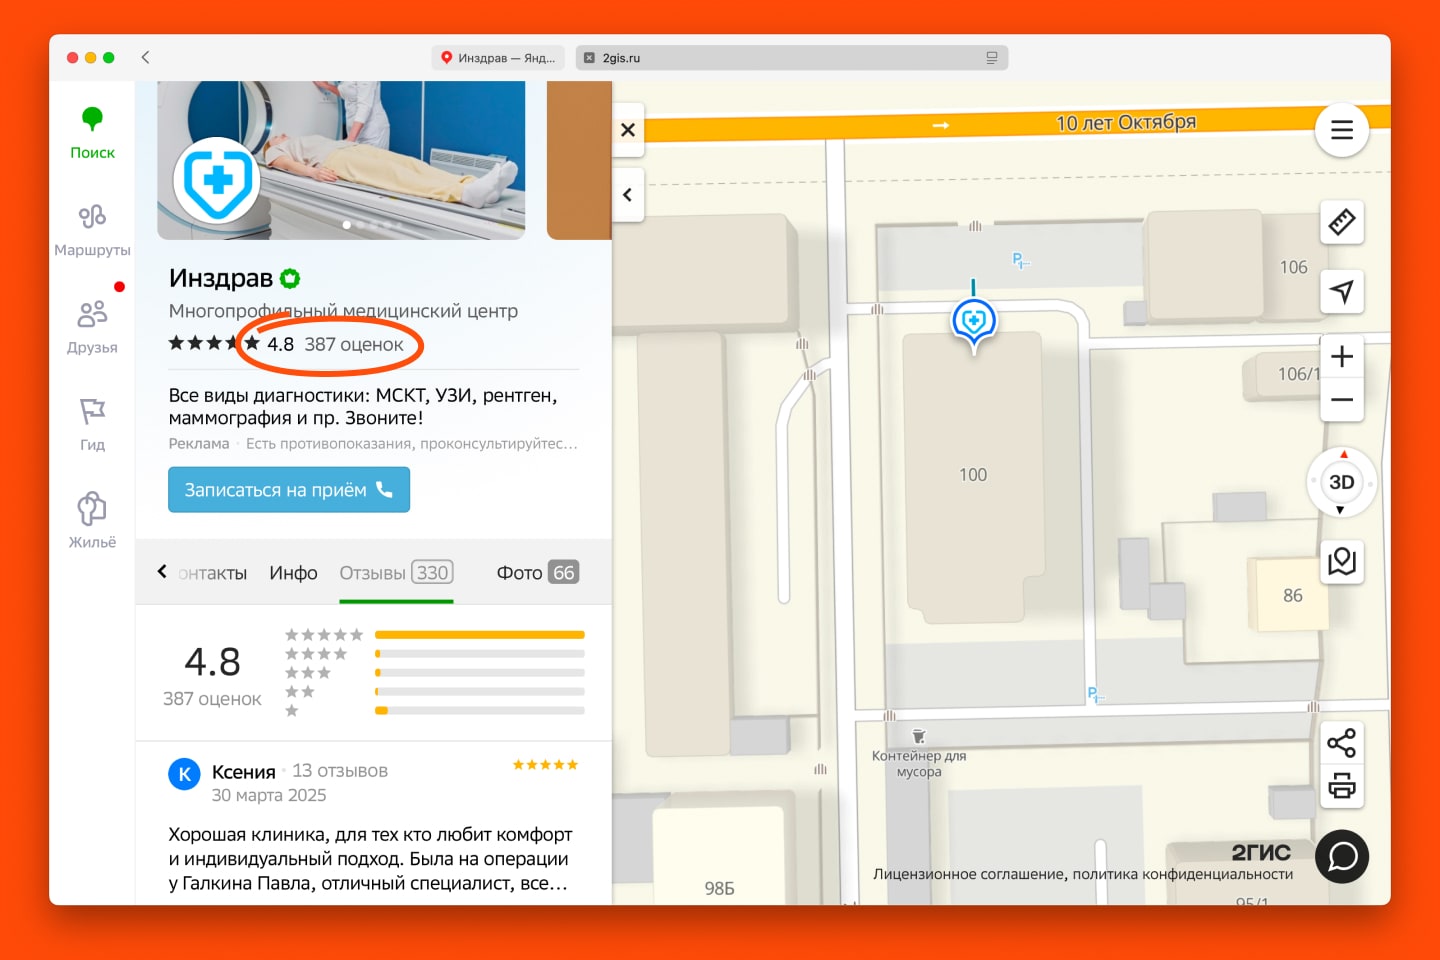Click Ксения's K avatar

point(184,774)
